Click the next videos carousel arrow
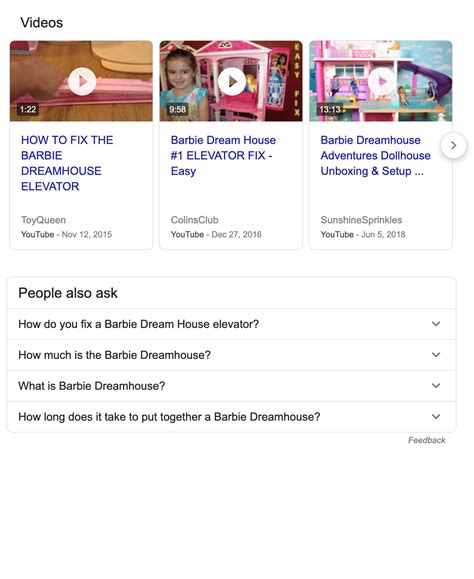This screenshot has width=474, height=579. coord(453,145)
